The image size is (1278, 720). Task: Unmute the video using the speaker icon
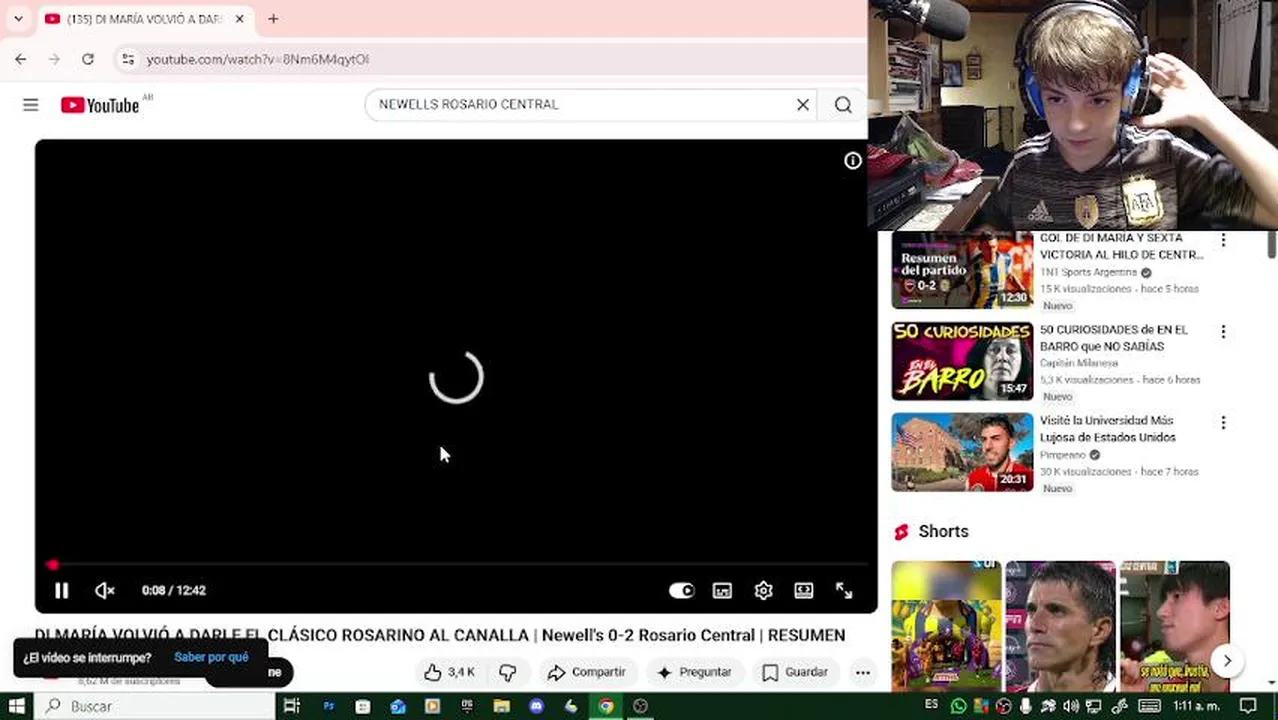(104, 591)
